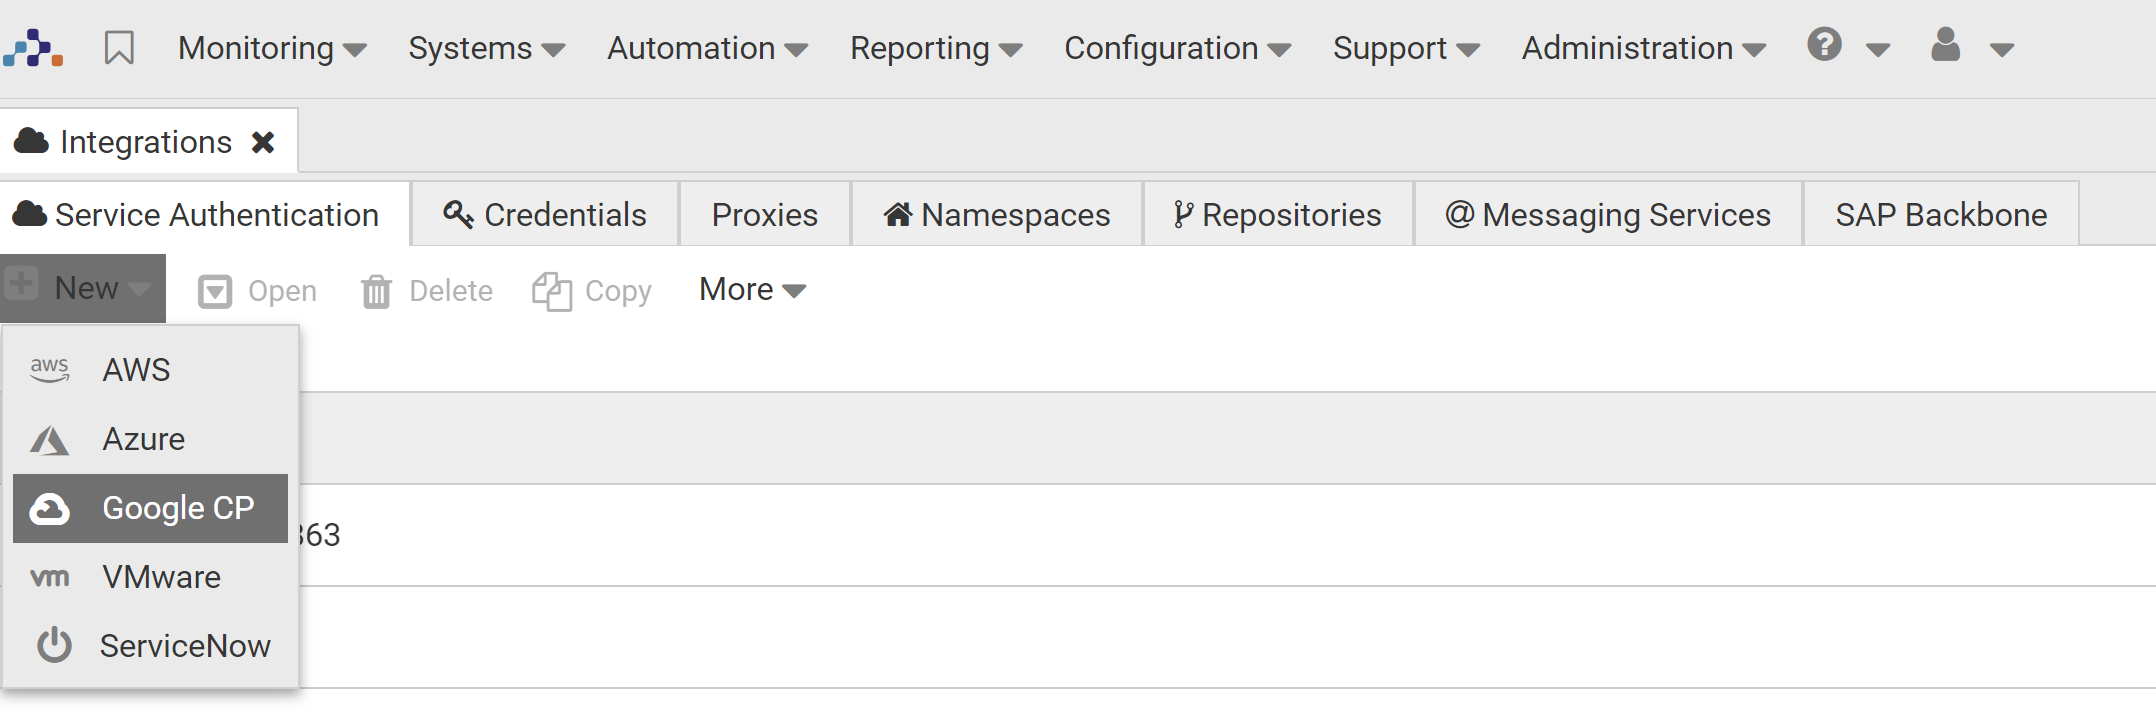Screen dimensions: 2156x721
Task: Select the AWS icon in the New menu
Action: (x=50, y=369)
